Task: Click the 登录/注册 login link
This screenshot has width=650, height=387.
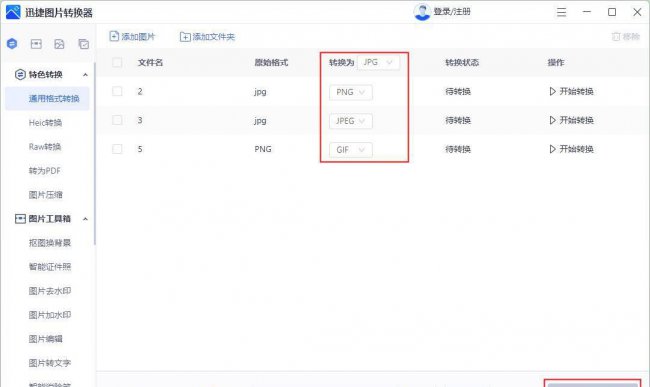Action: click(452, 12)
